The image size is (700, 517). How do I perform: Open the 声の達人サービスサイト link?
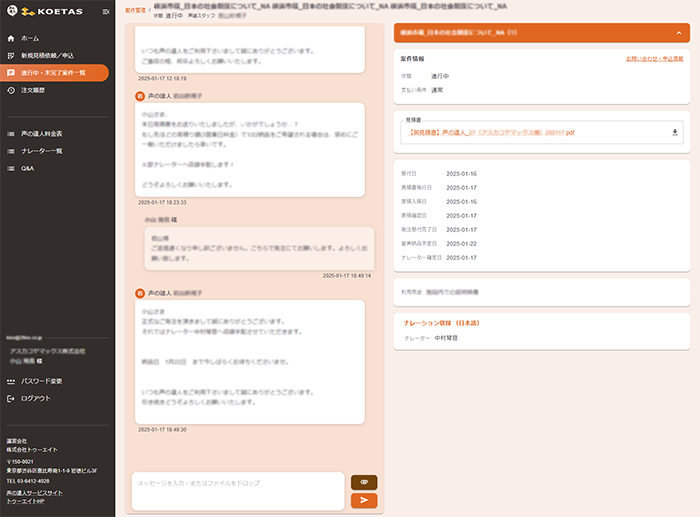(x=35, y=492)
